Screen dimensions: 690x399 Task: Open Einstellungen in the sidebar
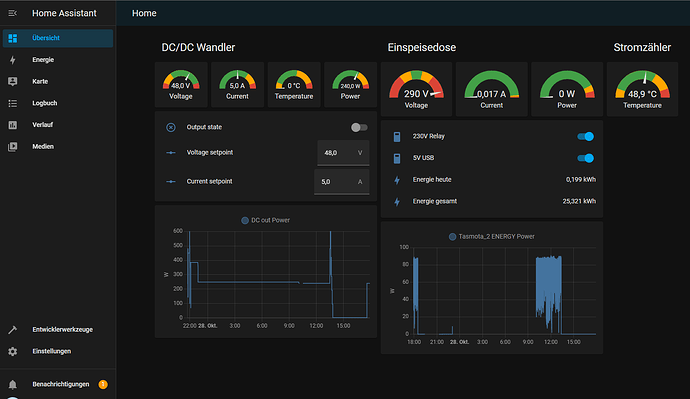(58, 351)
